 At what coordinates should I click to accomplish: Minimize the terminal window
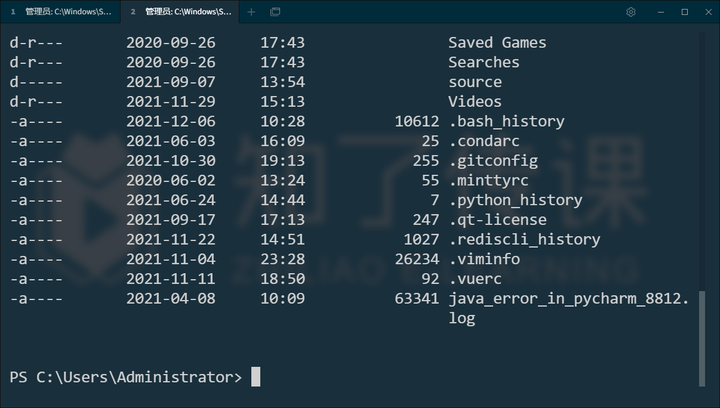pos(660,12)
